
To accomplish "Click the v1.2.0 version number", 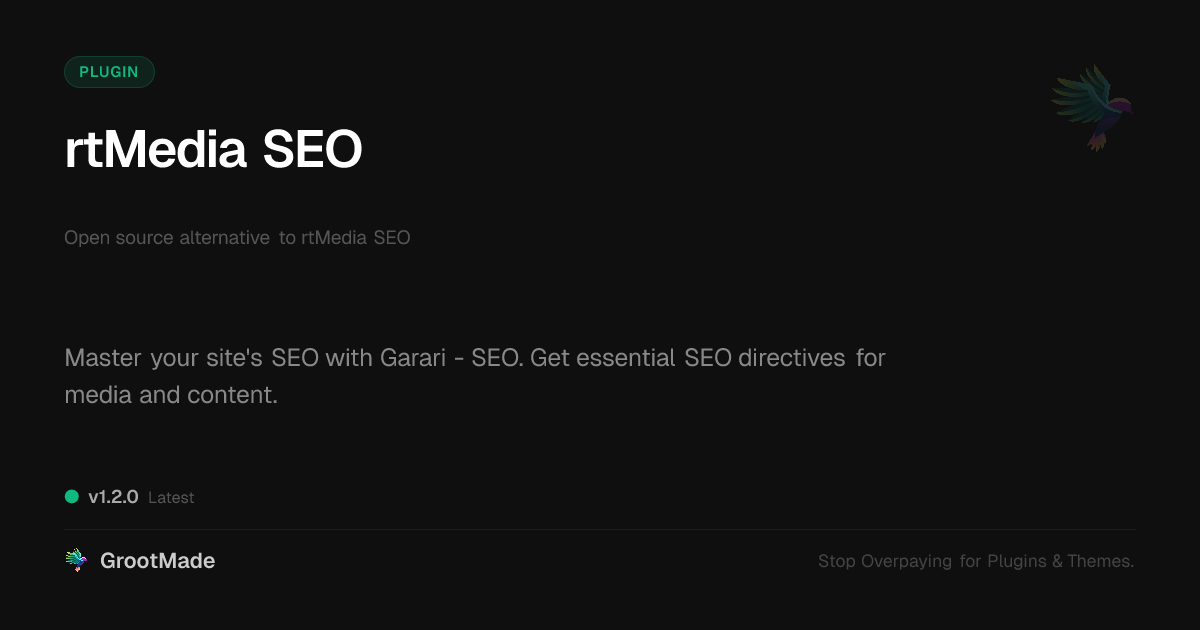I will (113, 497).
